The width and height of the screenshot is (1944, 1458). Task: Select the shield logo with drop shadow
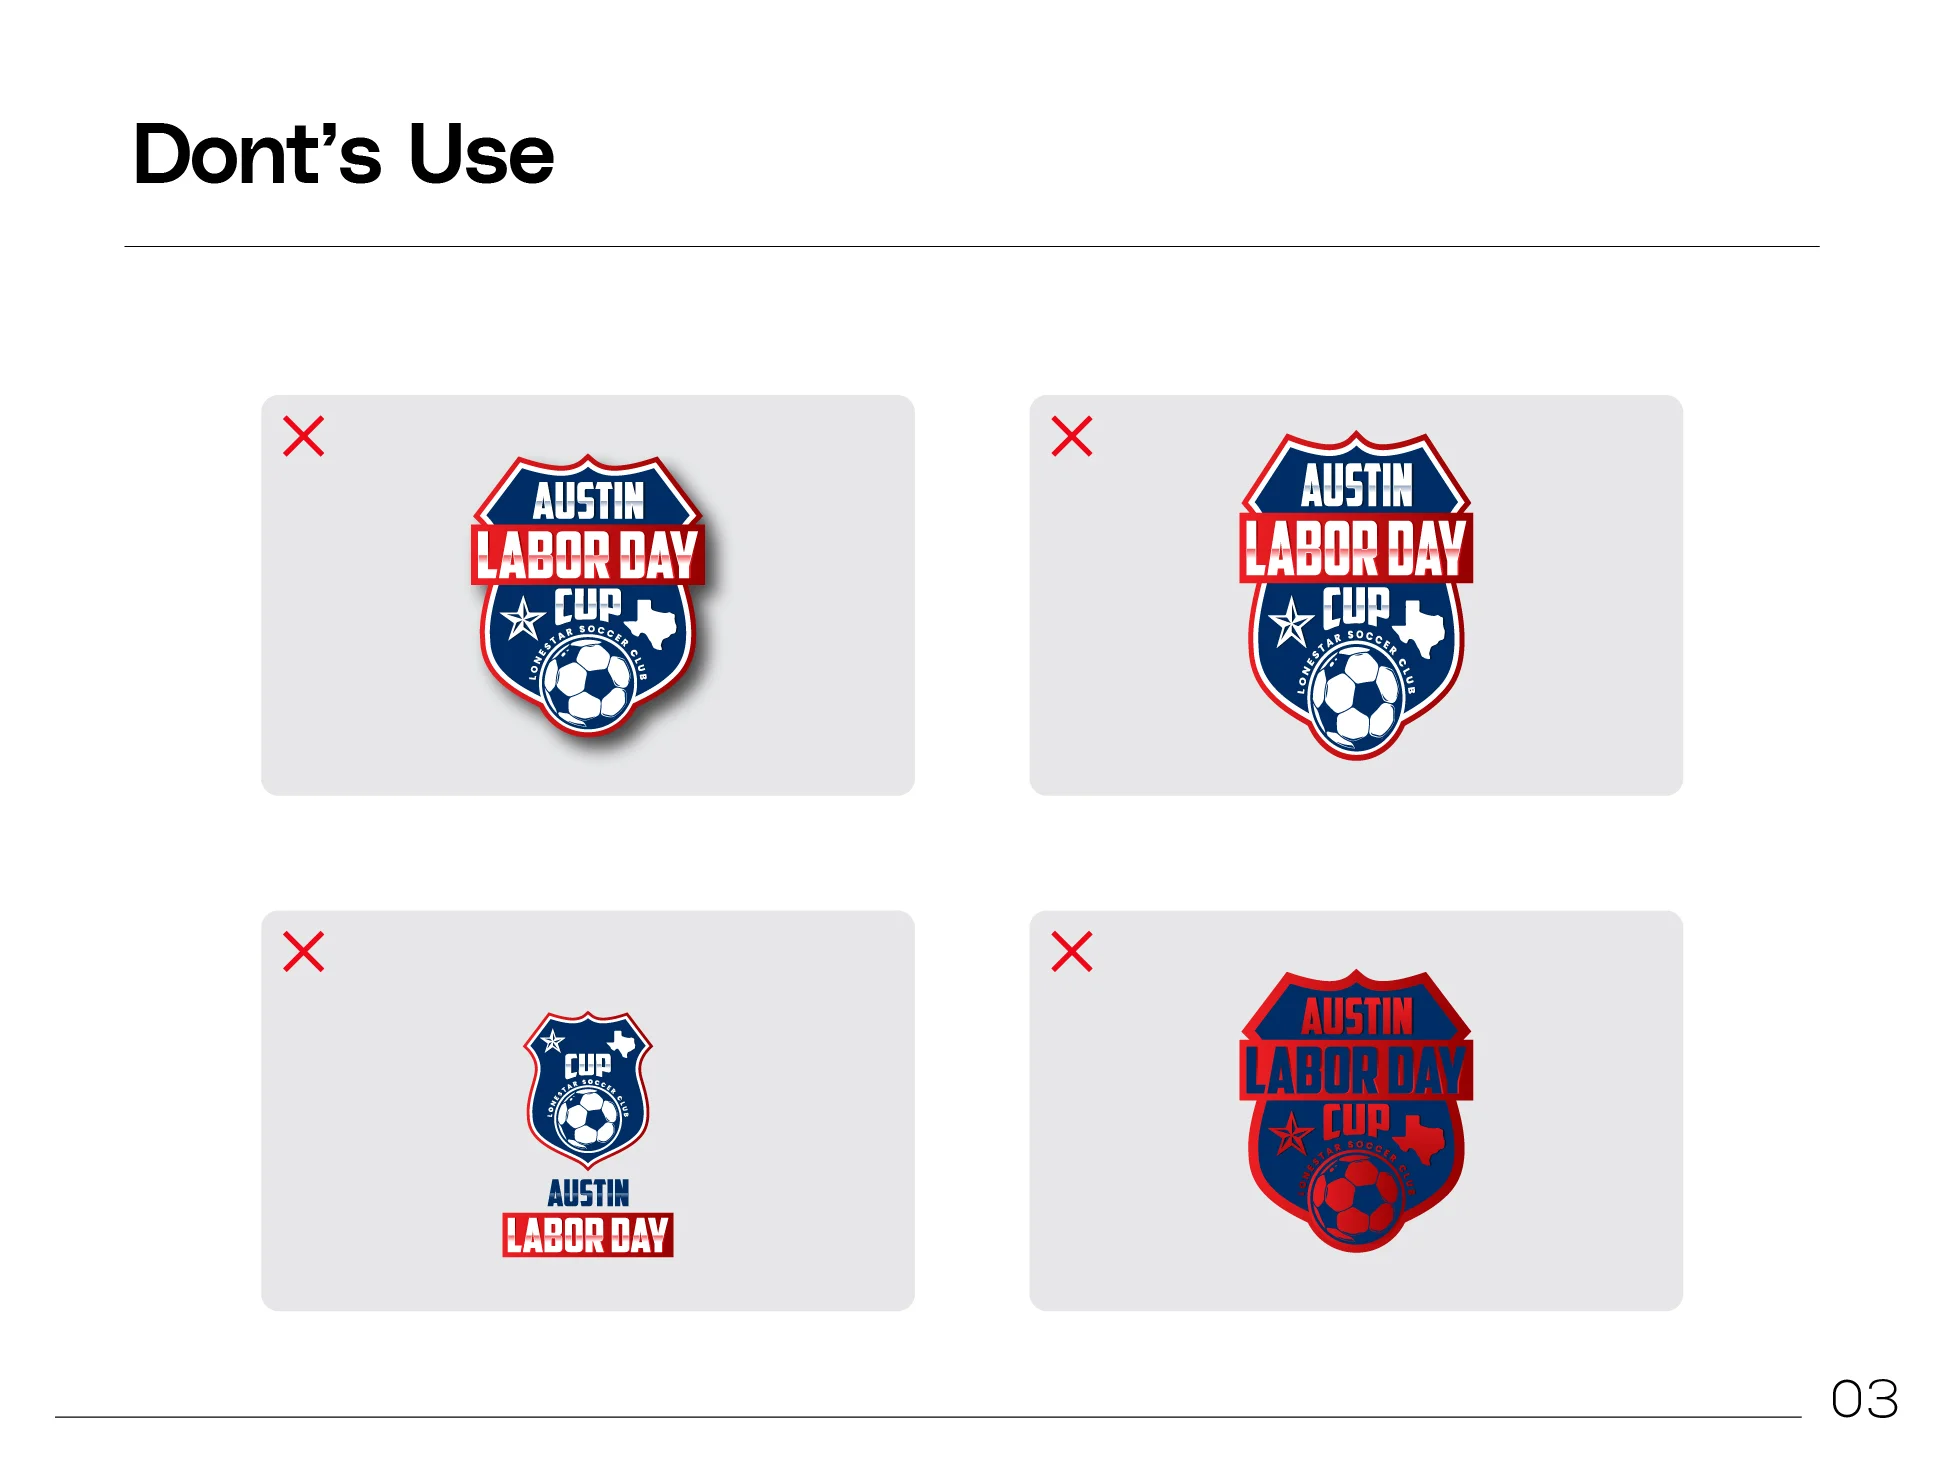click(x=590, y=596)
